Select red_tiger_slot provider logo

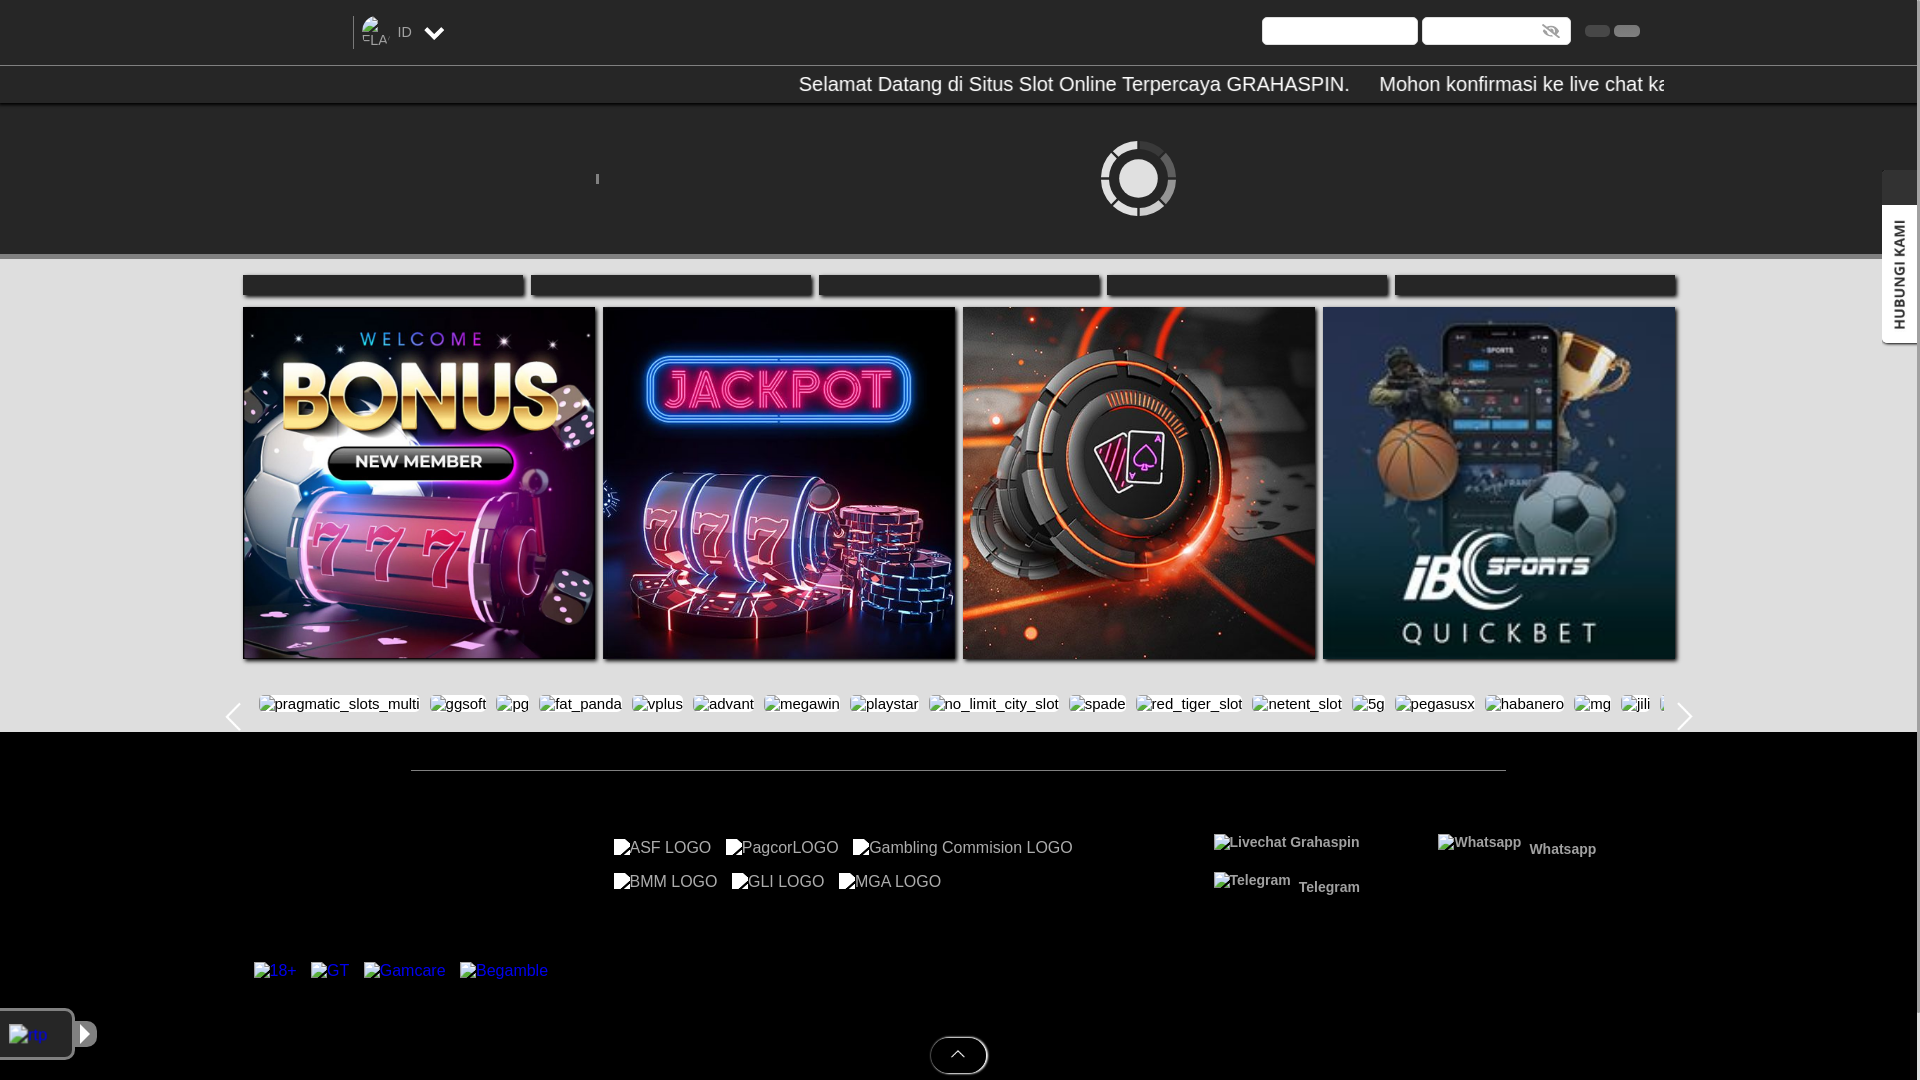pos(1189,704)
